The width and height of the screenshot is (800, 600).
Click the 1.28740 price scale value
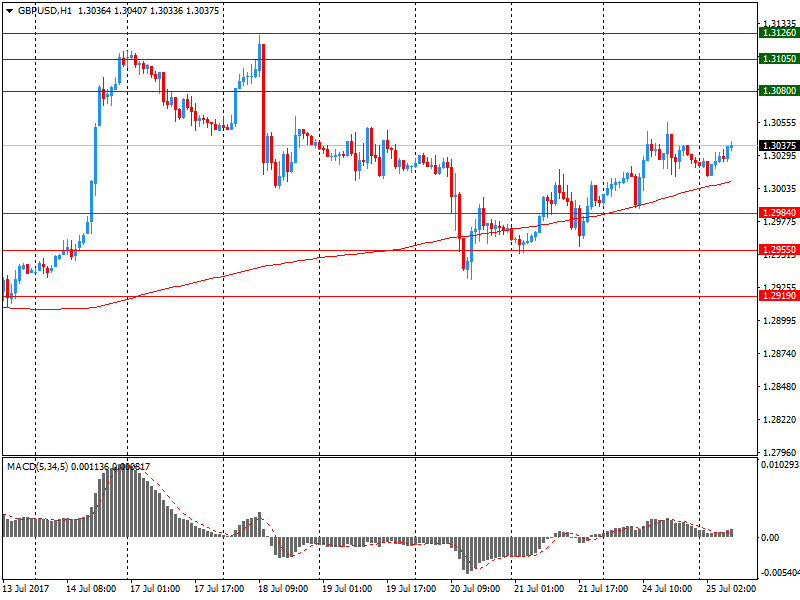pos(780,354)
